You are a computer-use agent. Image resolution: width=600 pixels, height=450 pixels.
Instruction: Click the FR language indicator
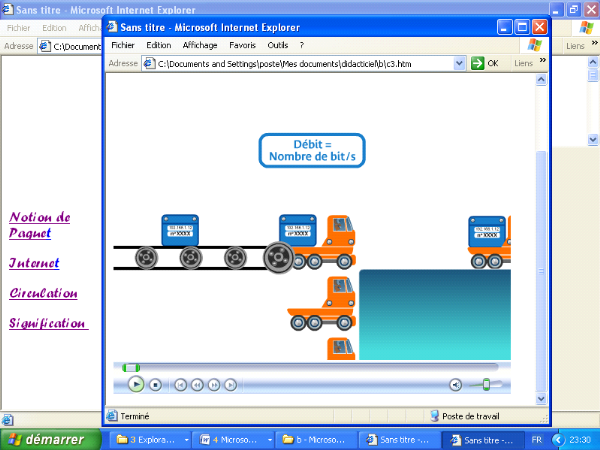(x=536, y=440)
